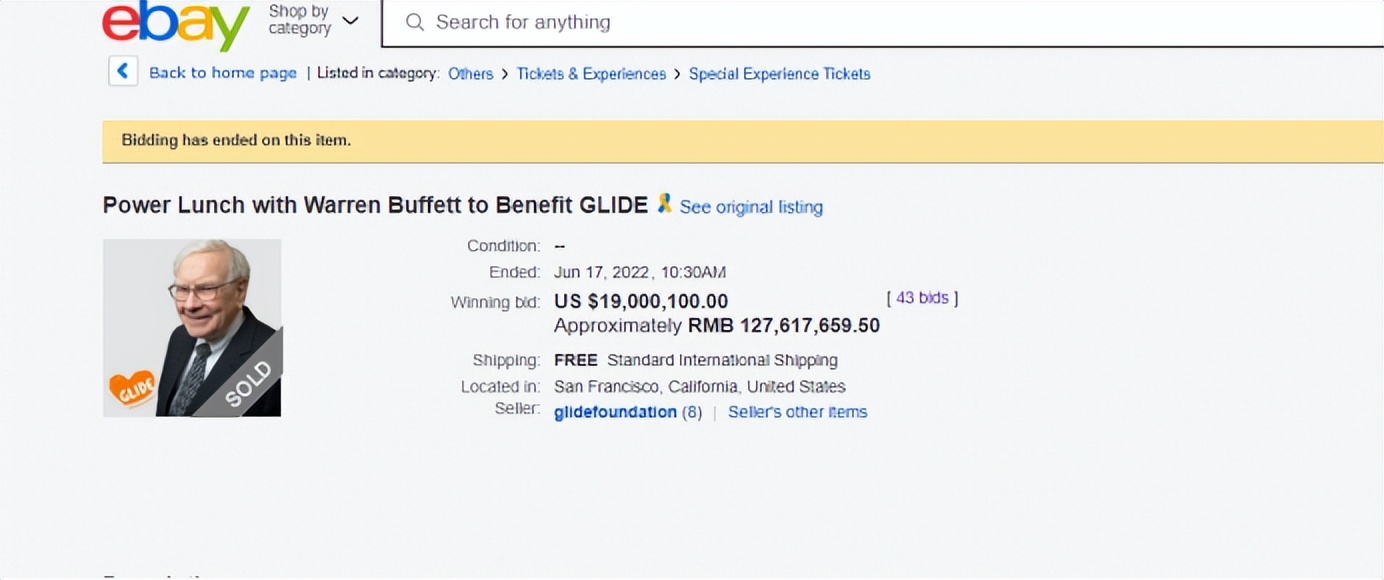Click the back arrow icon button
The height and width of the screenshot is (580, 1384).
[x=123, y=71]
